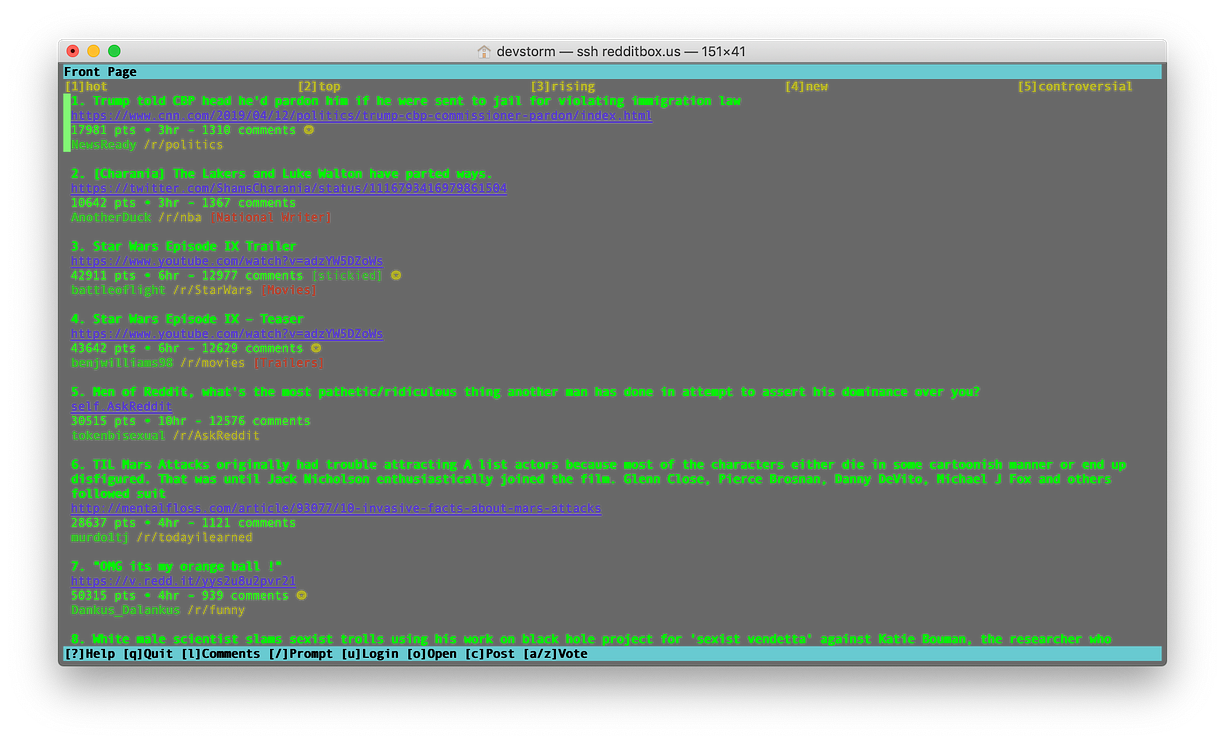Click the red [Movies] flair

[x=289, y=290]
